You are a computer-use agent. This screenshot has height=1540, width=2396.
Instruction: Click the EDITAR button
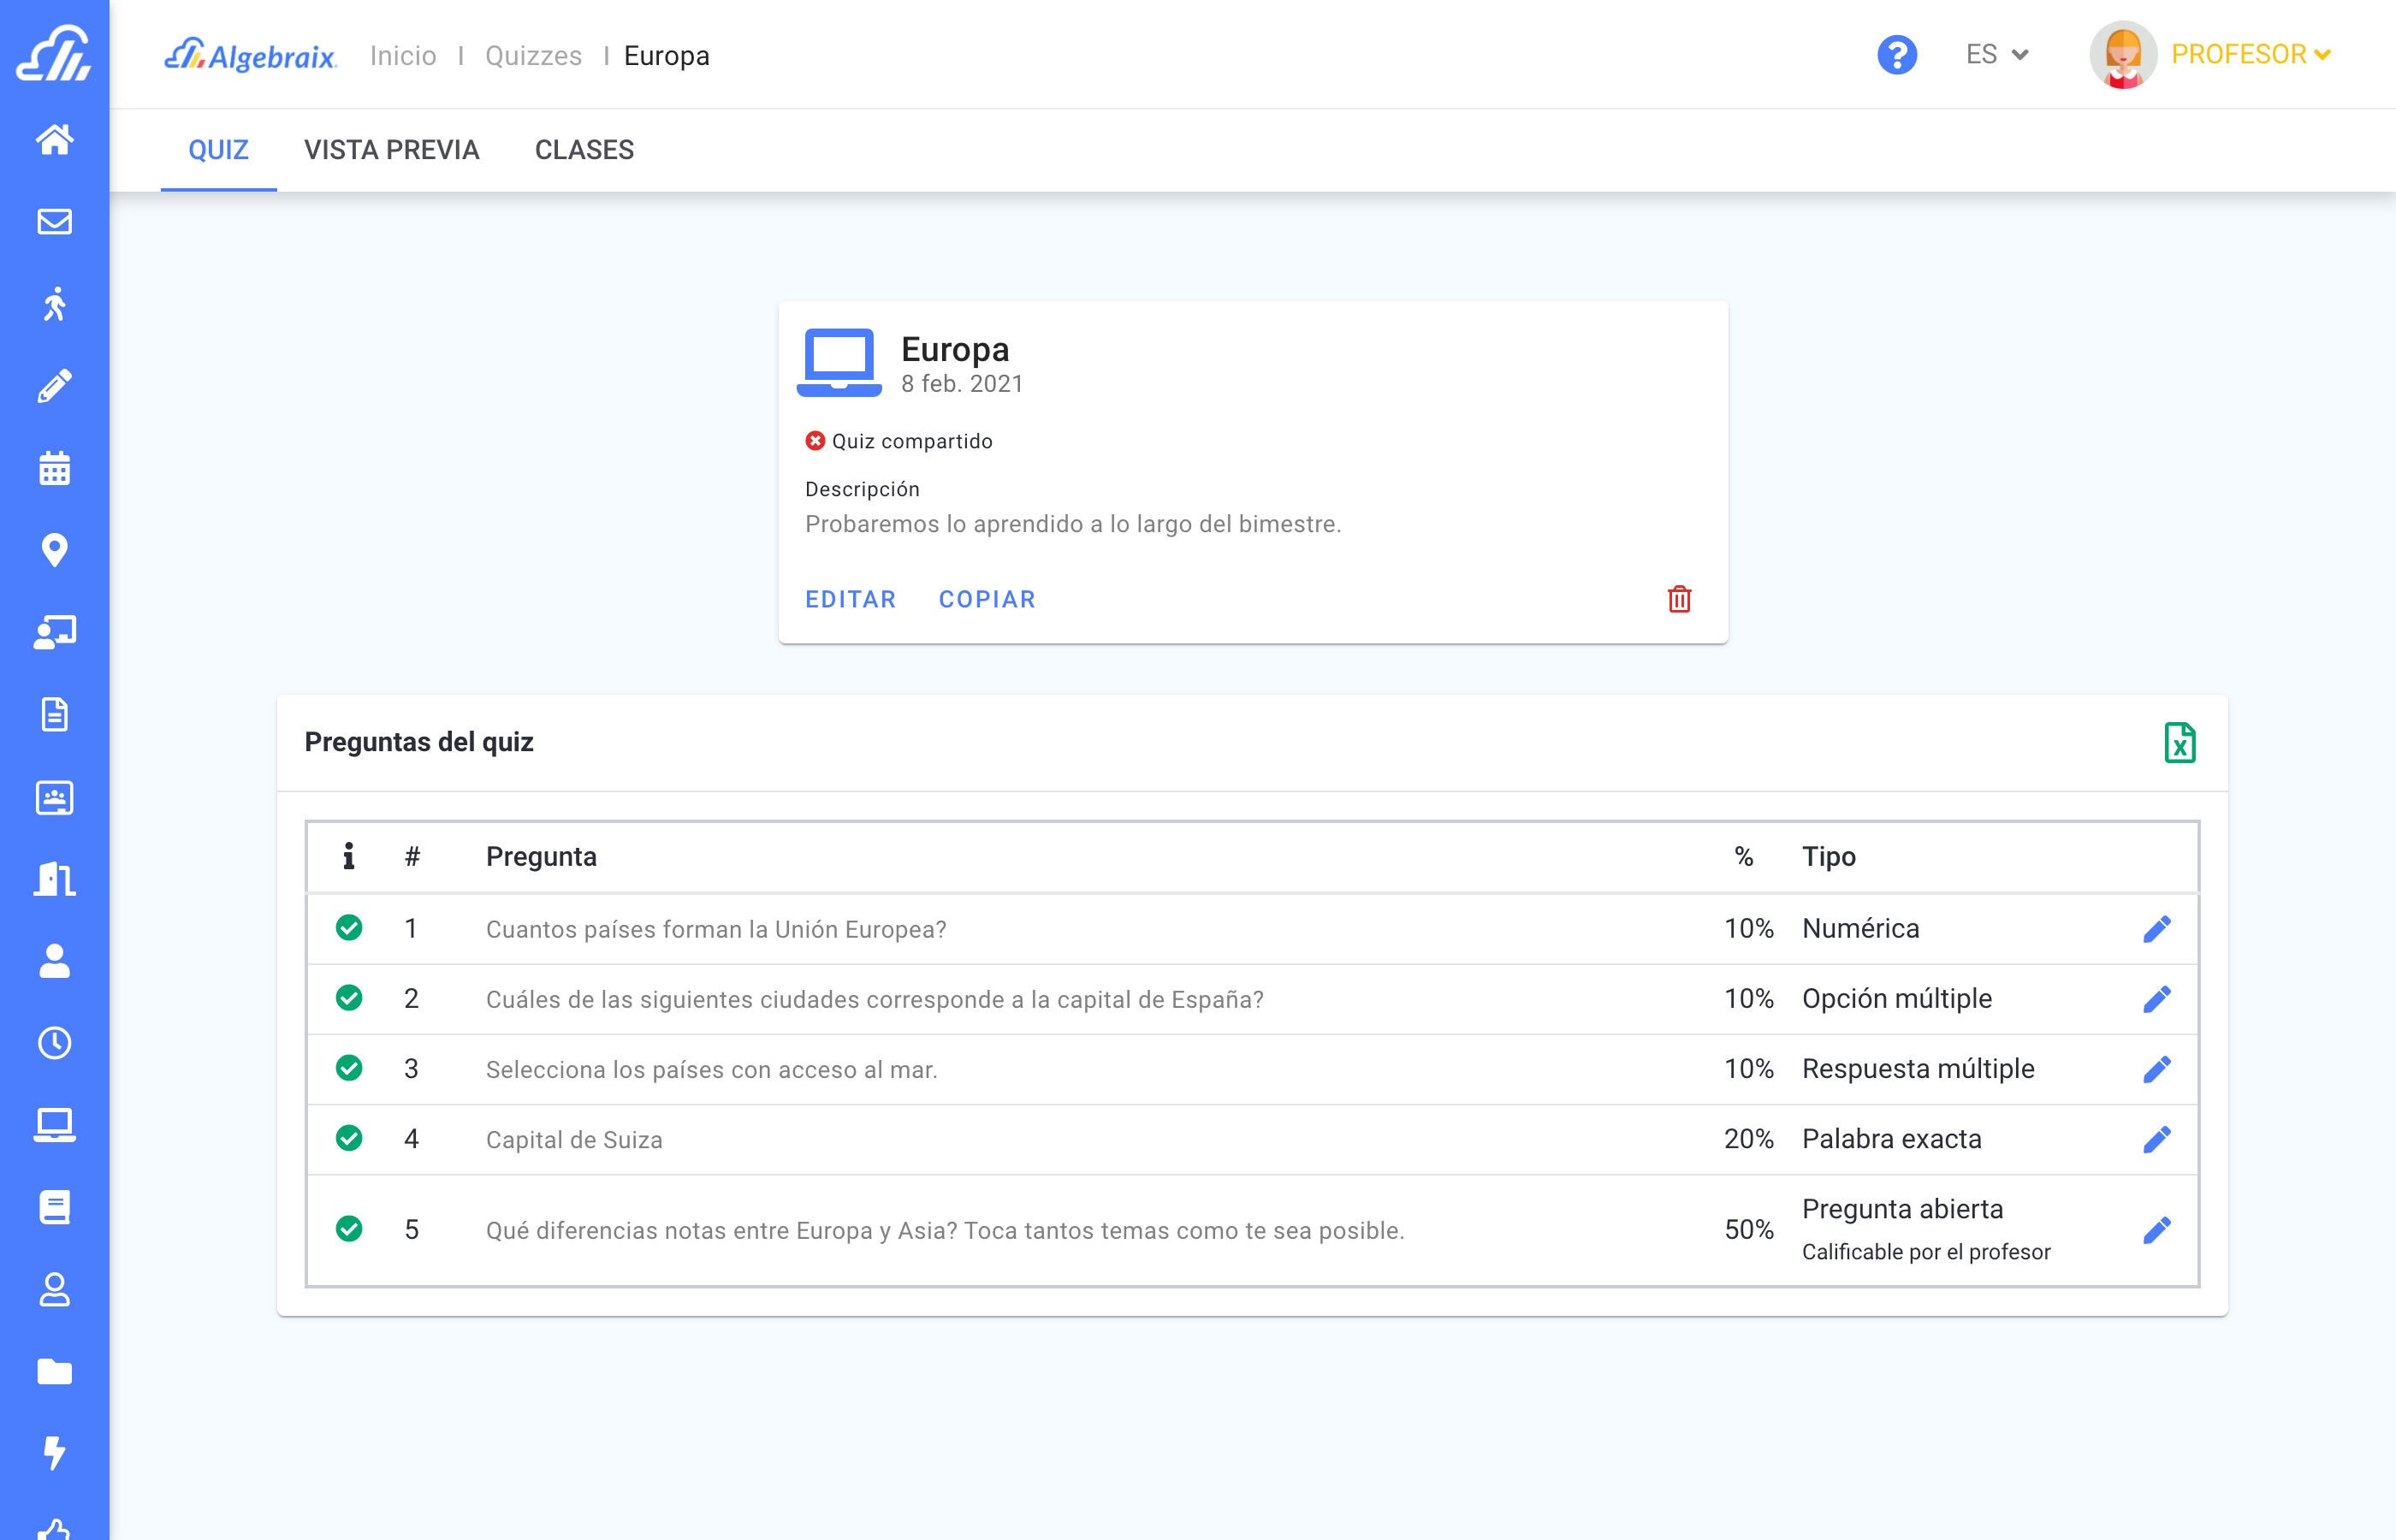pos(850,599)
